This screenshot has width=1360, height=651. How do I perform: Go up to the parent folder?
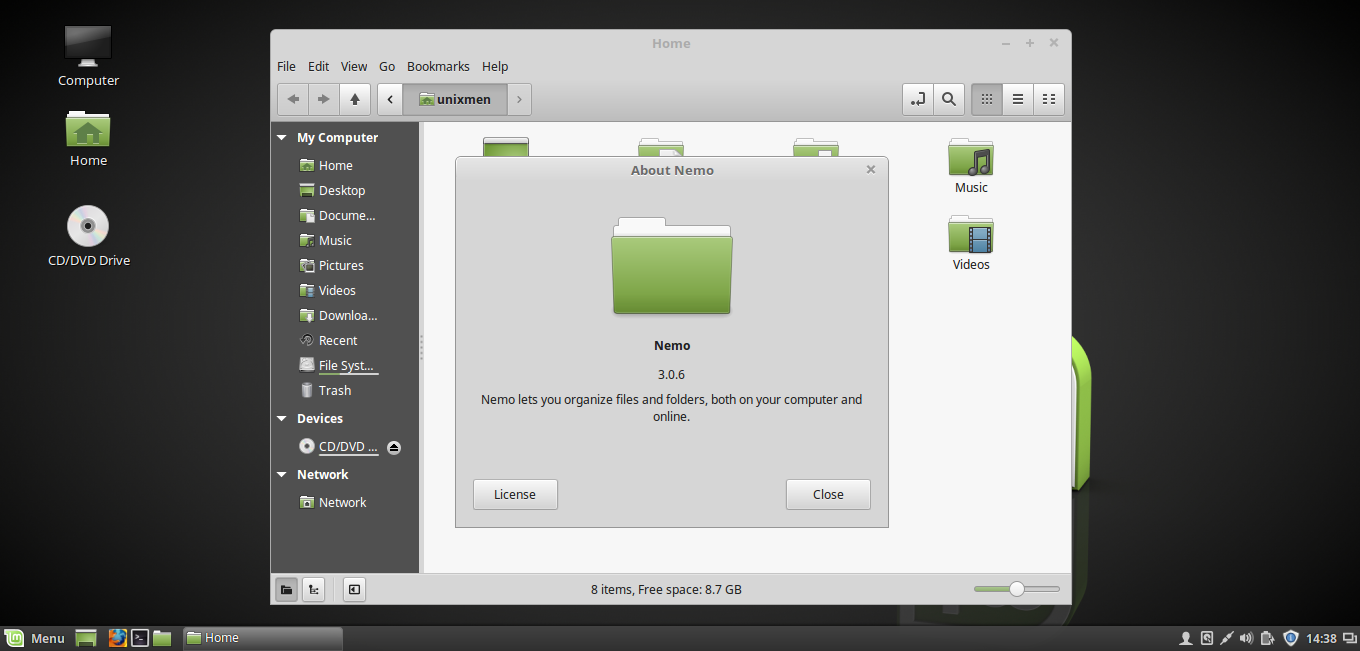(x=355, y=99)
